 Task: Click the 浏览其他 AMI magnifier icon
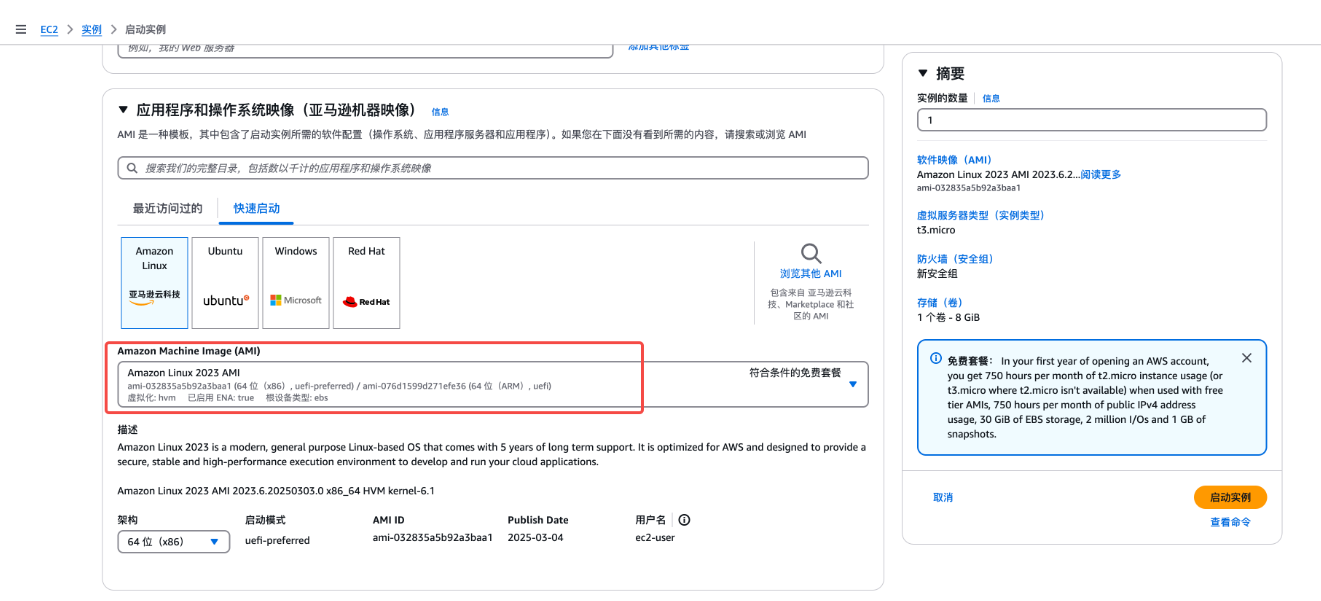[x=811, y=253]
